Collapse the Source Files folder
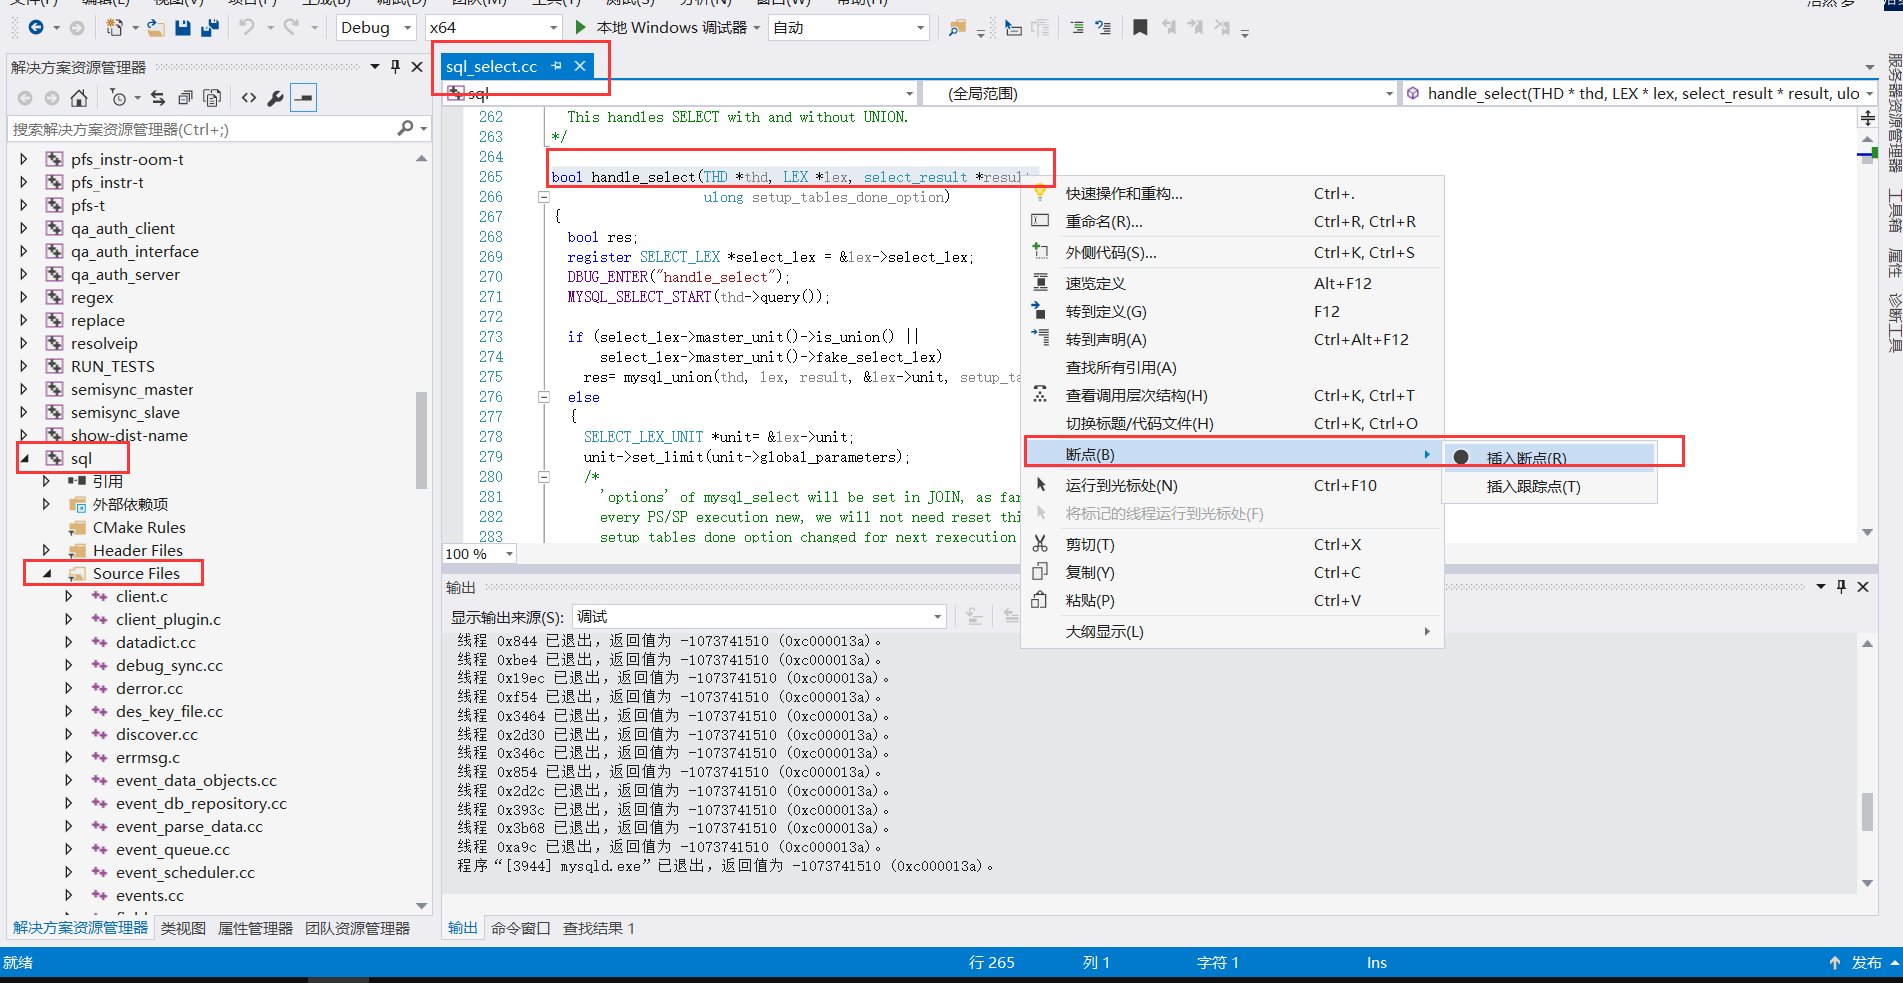This screenshot has height=983, width=1903. click(x=47, y=573)
